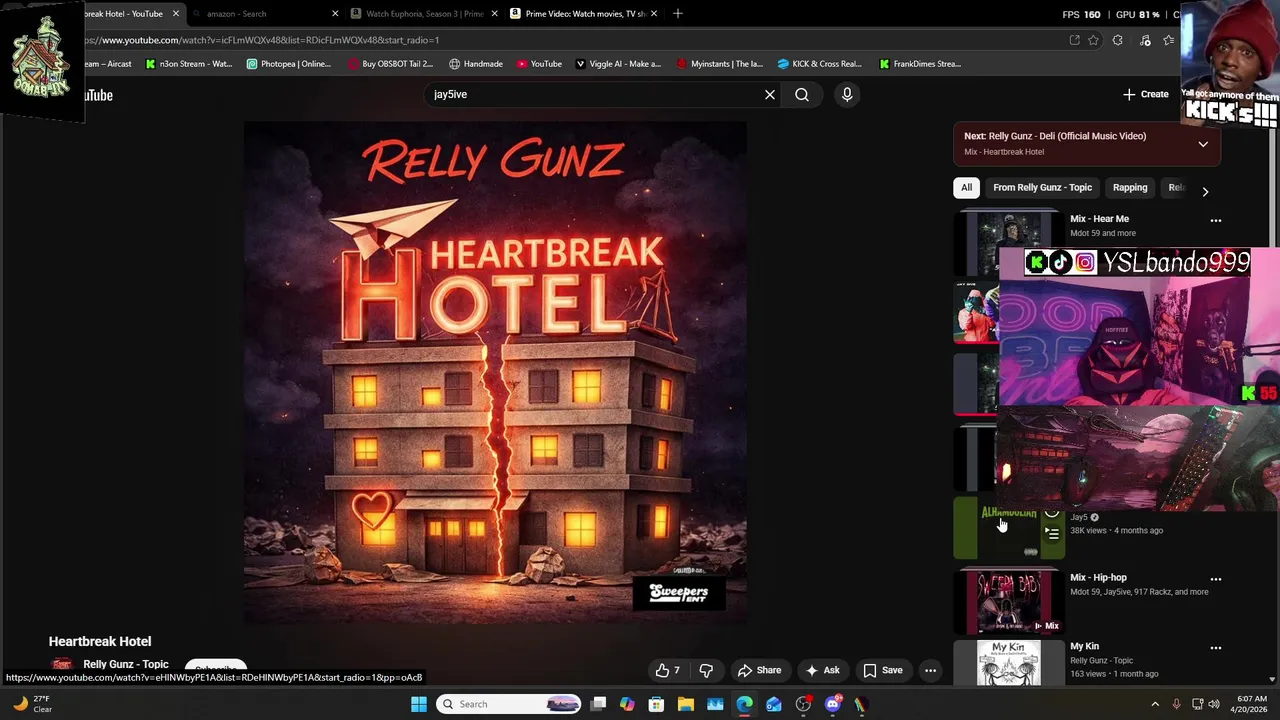Open the Myinstants bookmark
This screenshot has width=1280, height=720.
pos(719,64)
